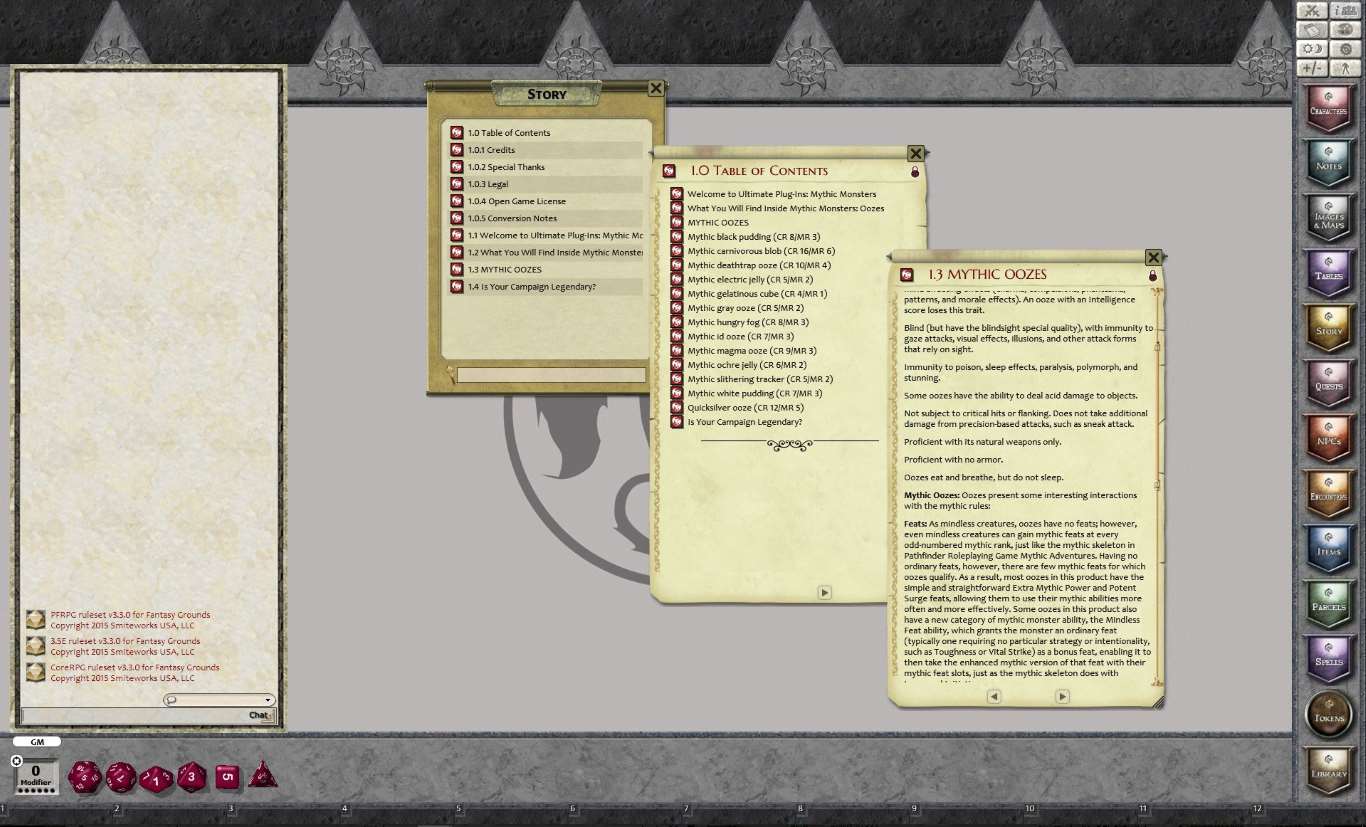
Task: Switch to the Chat tab below the message log
Action: click(x=258, y=715)
